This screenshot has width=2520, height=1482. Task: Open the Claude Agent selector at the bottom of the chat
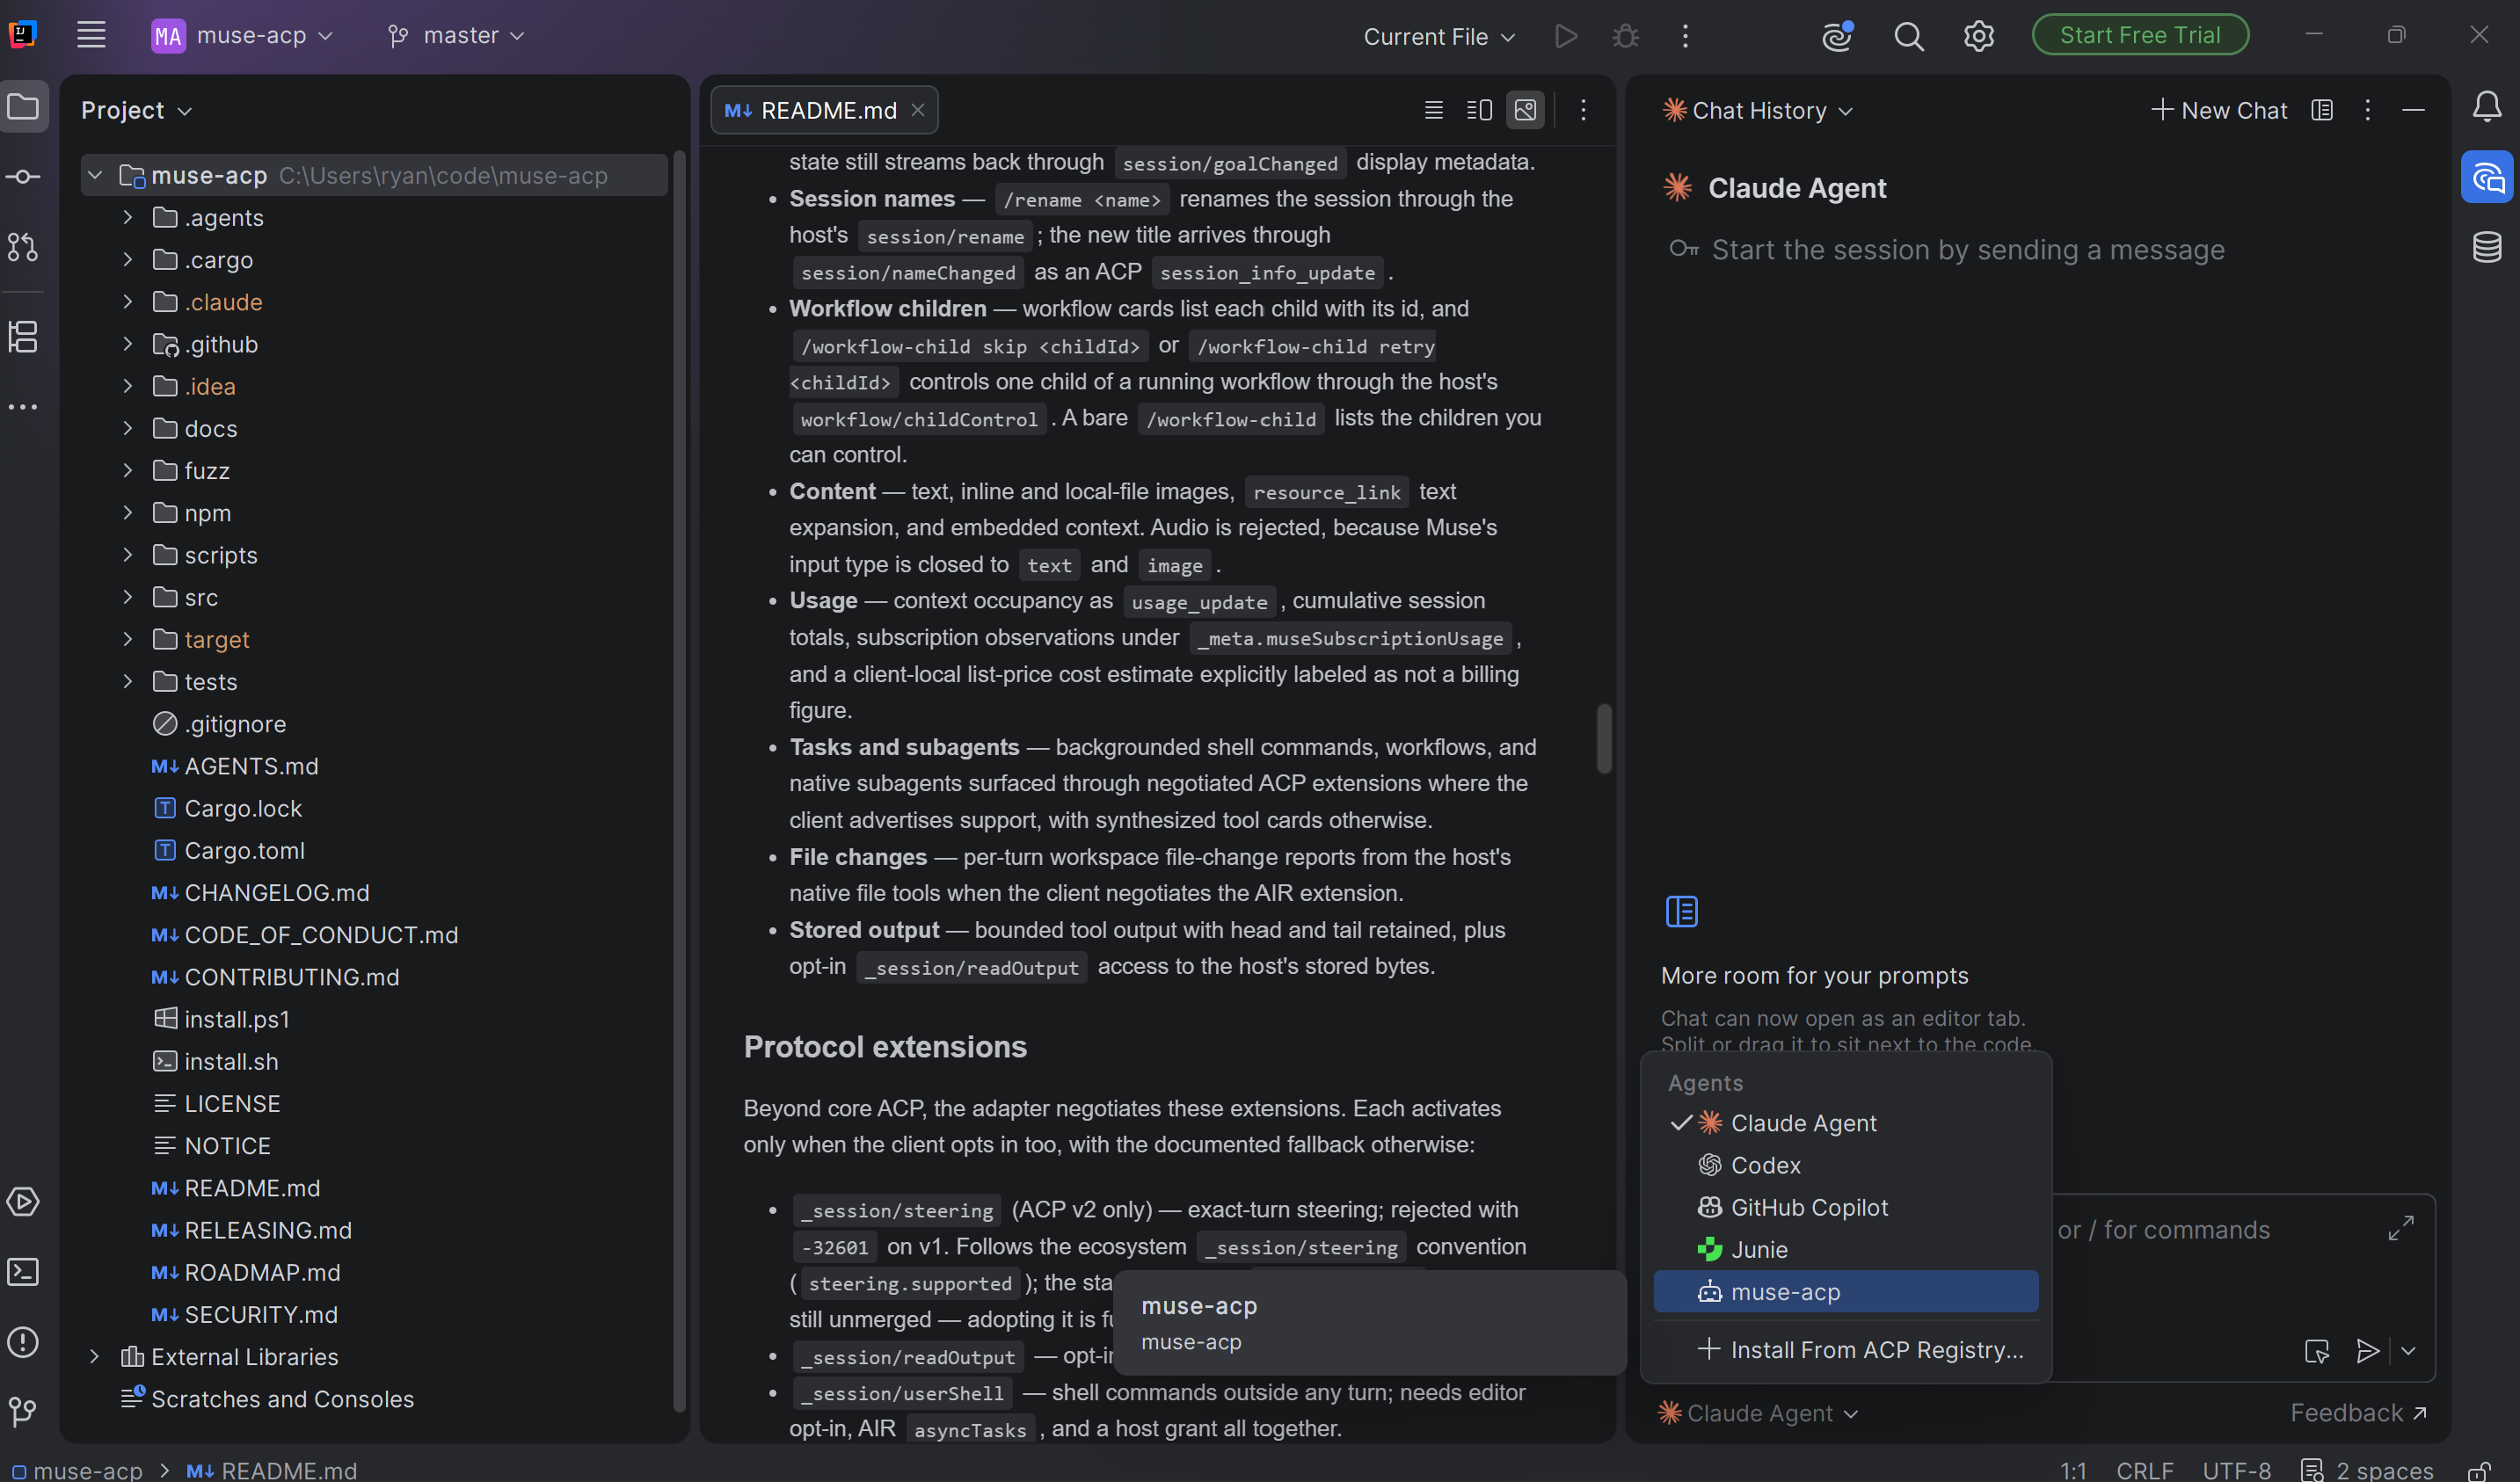coord(1759,1413)
